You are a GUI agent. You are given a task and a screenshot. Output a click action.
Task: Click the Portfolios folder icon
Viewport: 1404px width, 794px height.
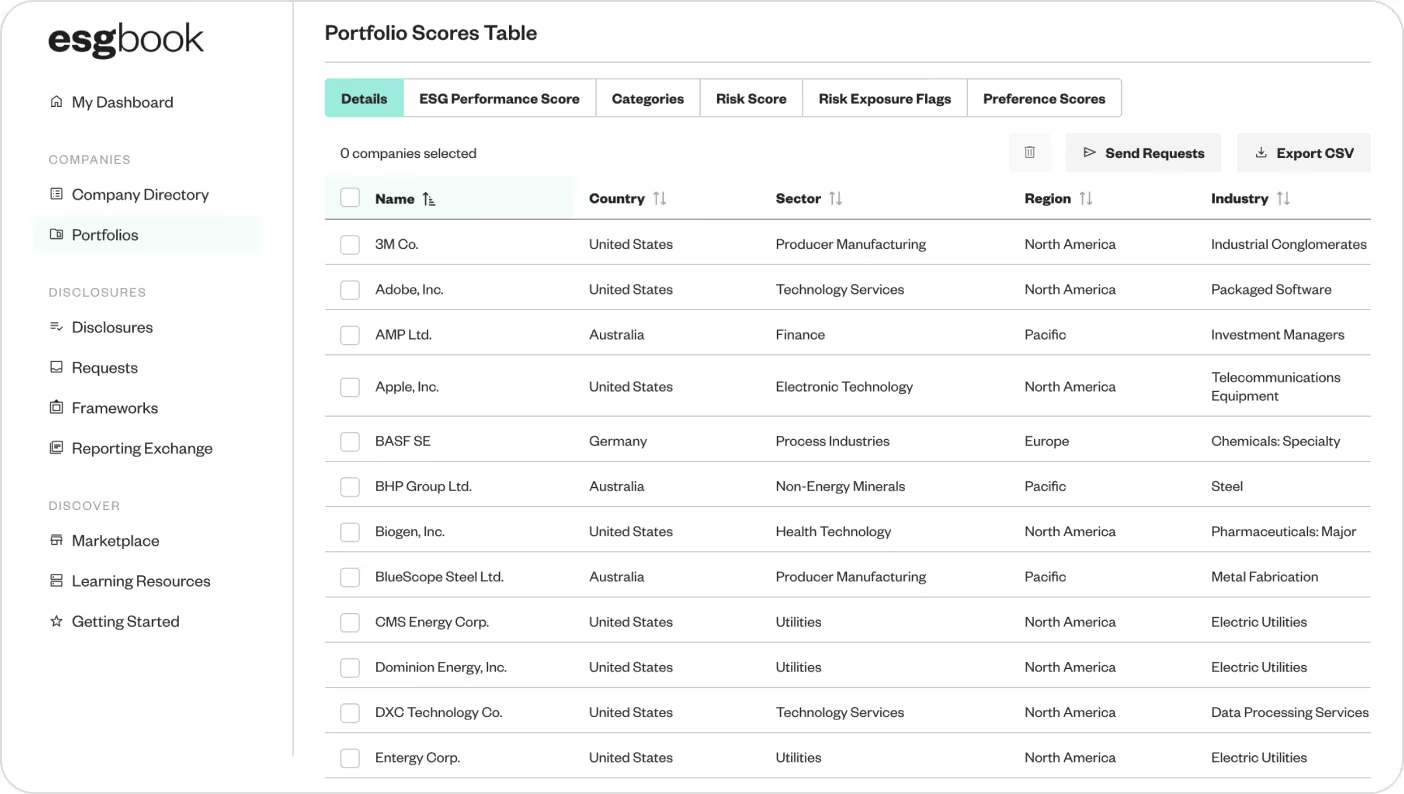[56, 235]
